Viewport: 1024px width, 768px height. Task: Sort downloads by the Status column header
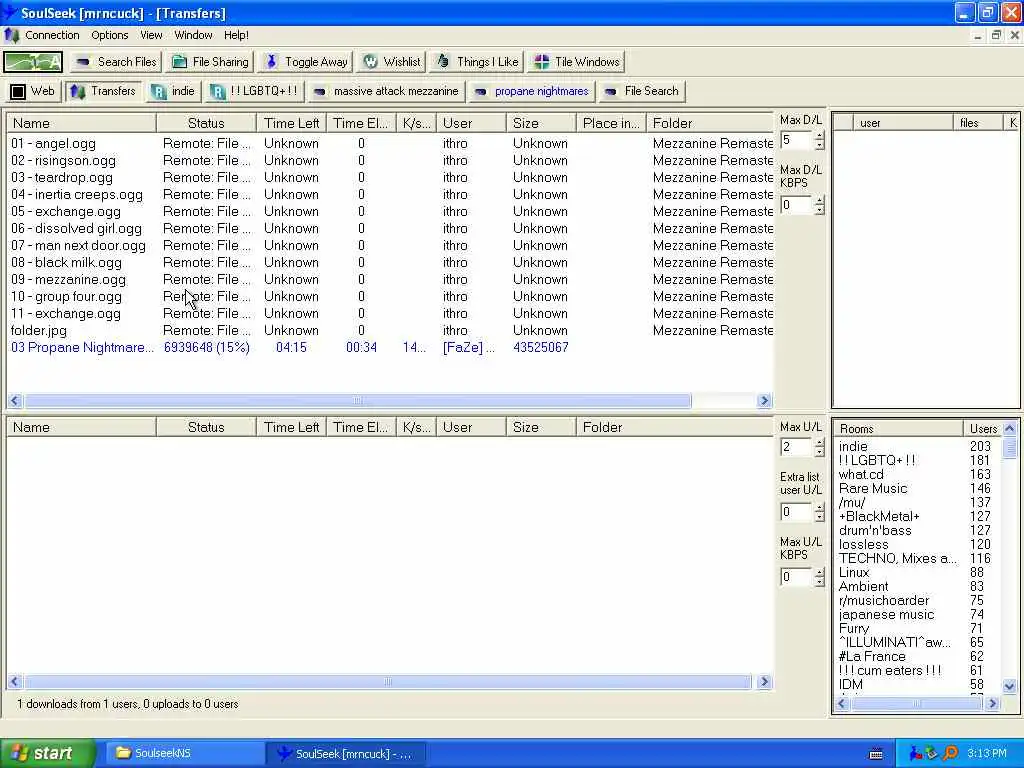click(206, 123)
